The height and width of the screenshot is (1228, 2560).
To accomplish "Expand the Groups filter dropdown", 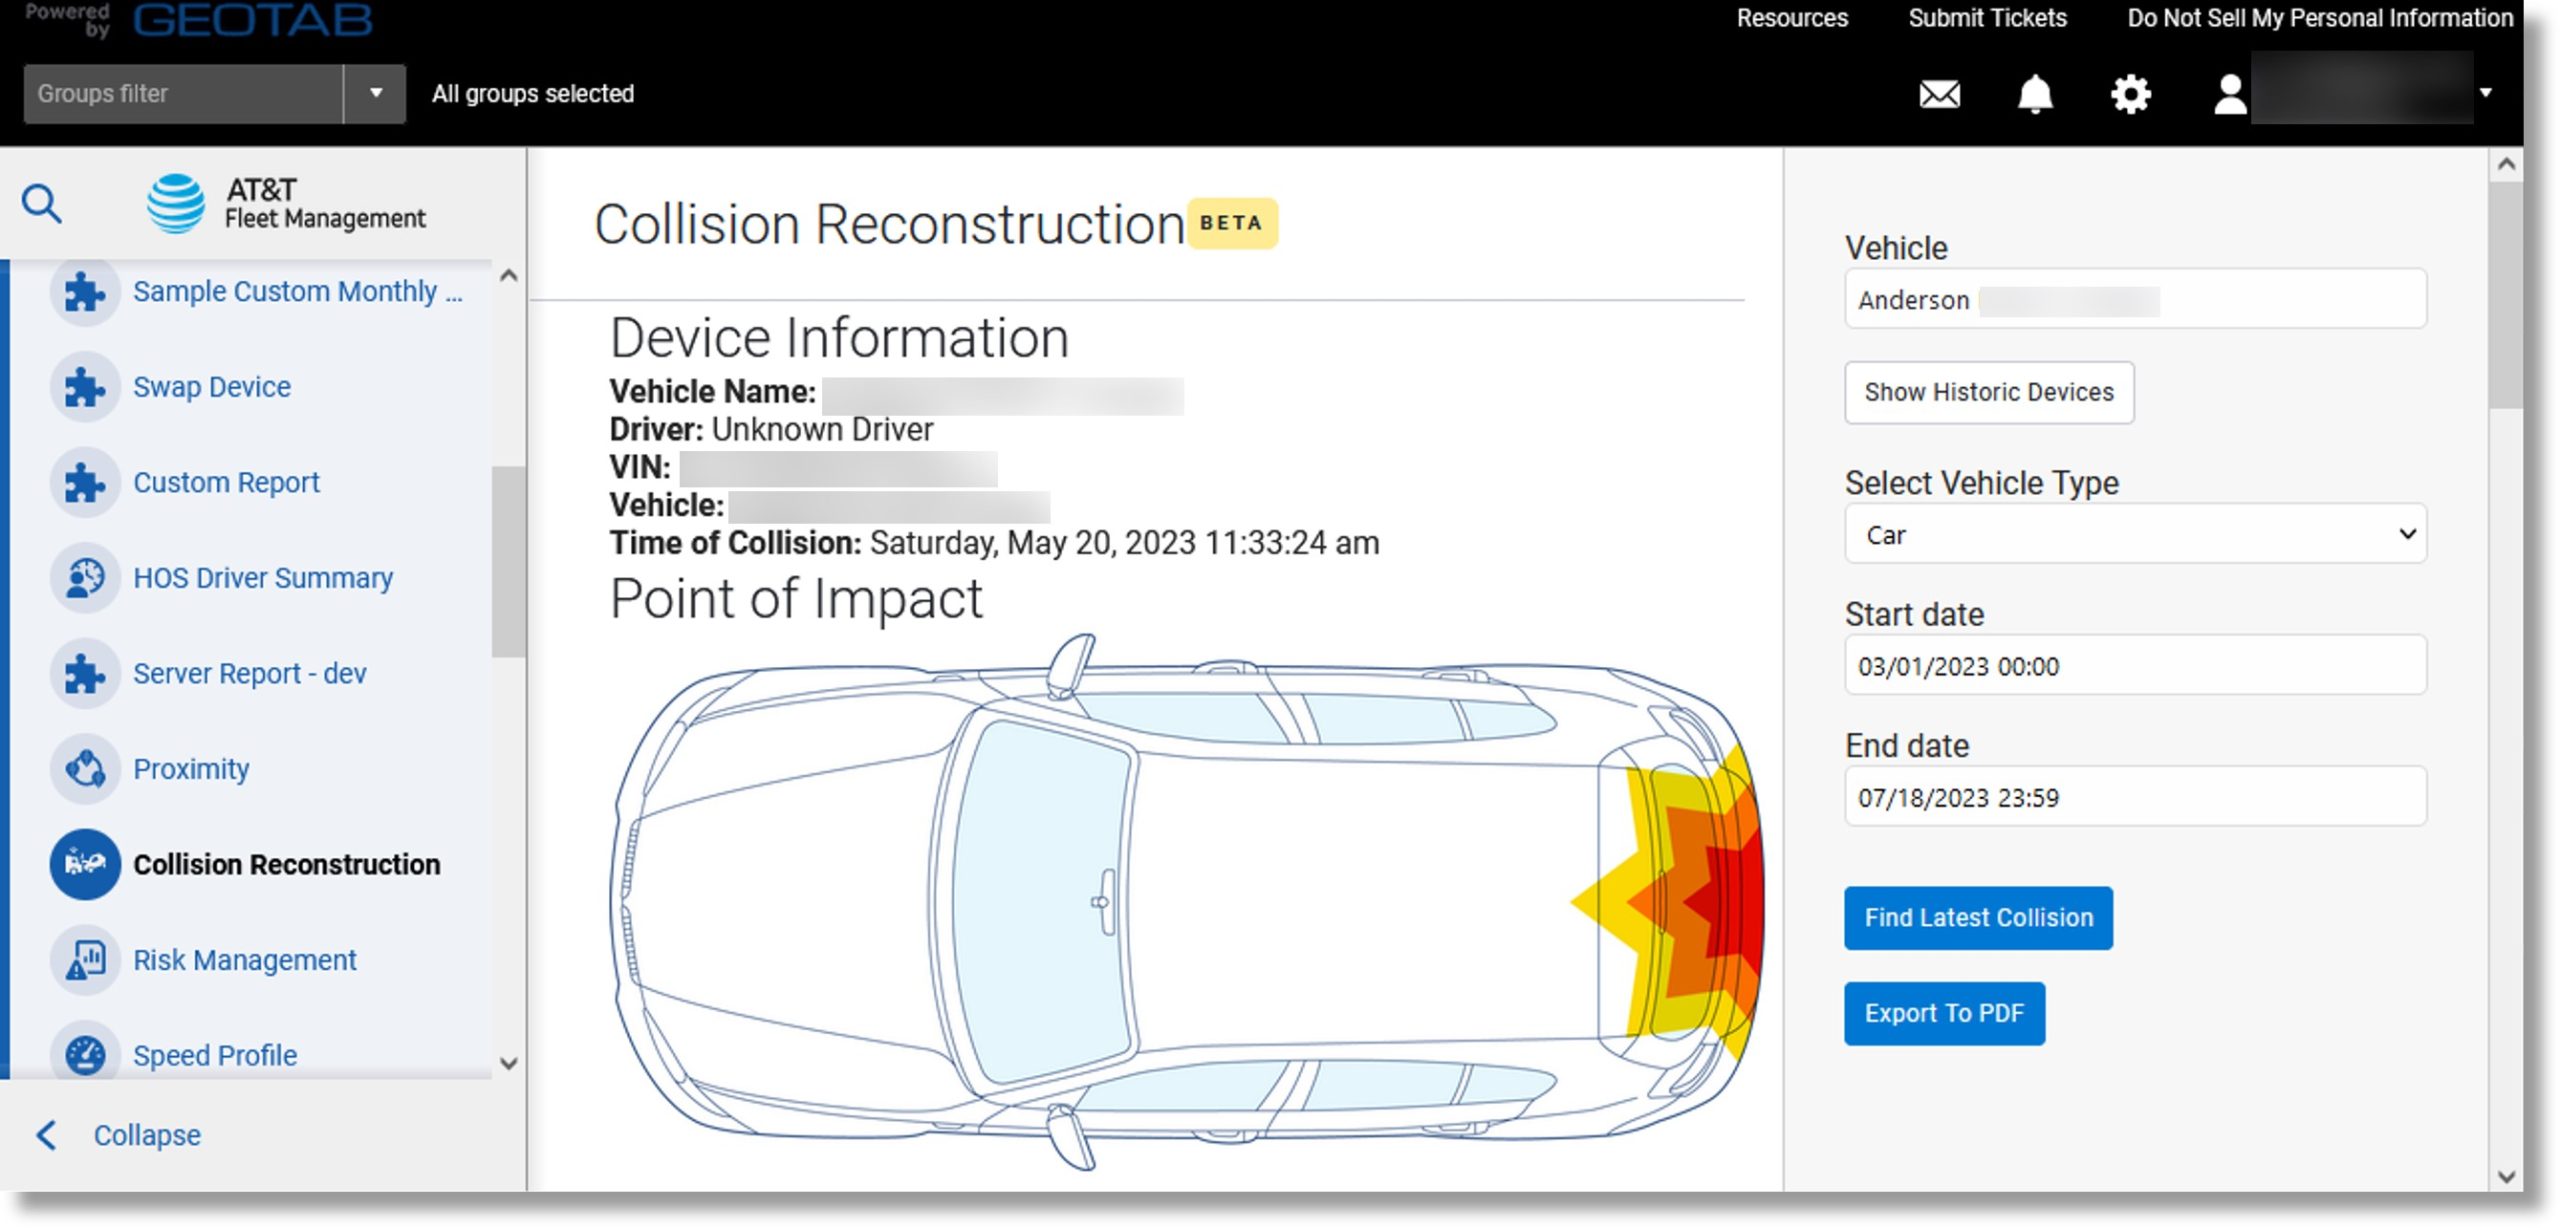I will point(372,93).
